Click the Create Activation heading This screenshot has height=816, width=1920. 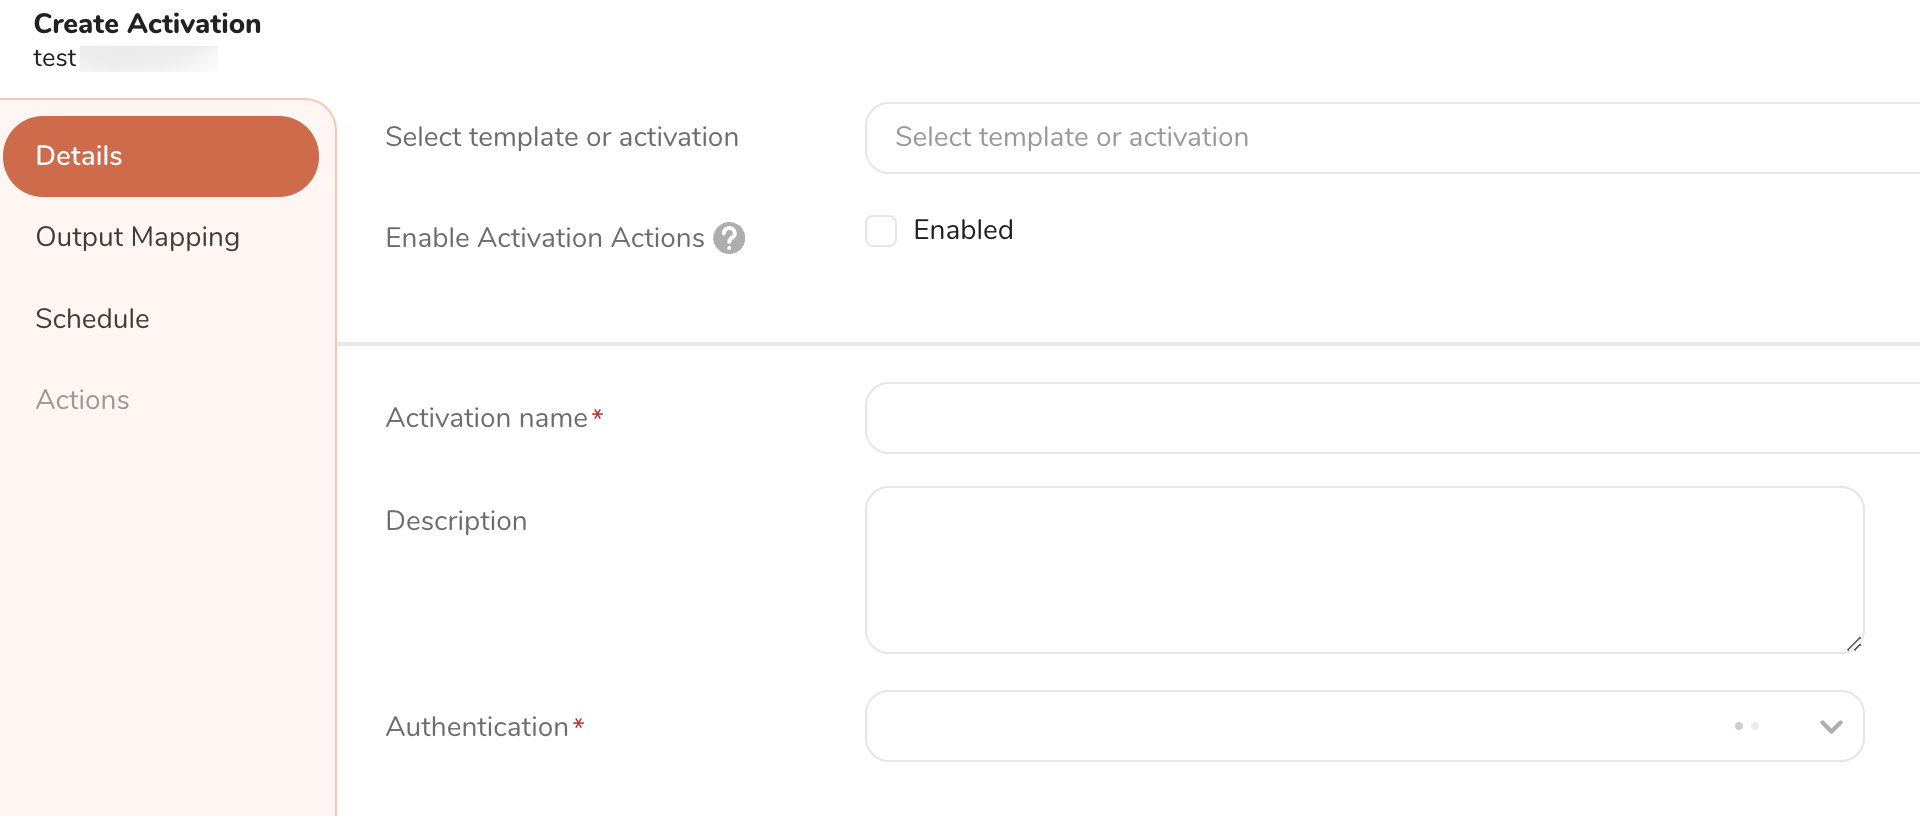147,24
